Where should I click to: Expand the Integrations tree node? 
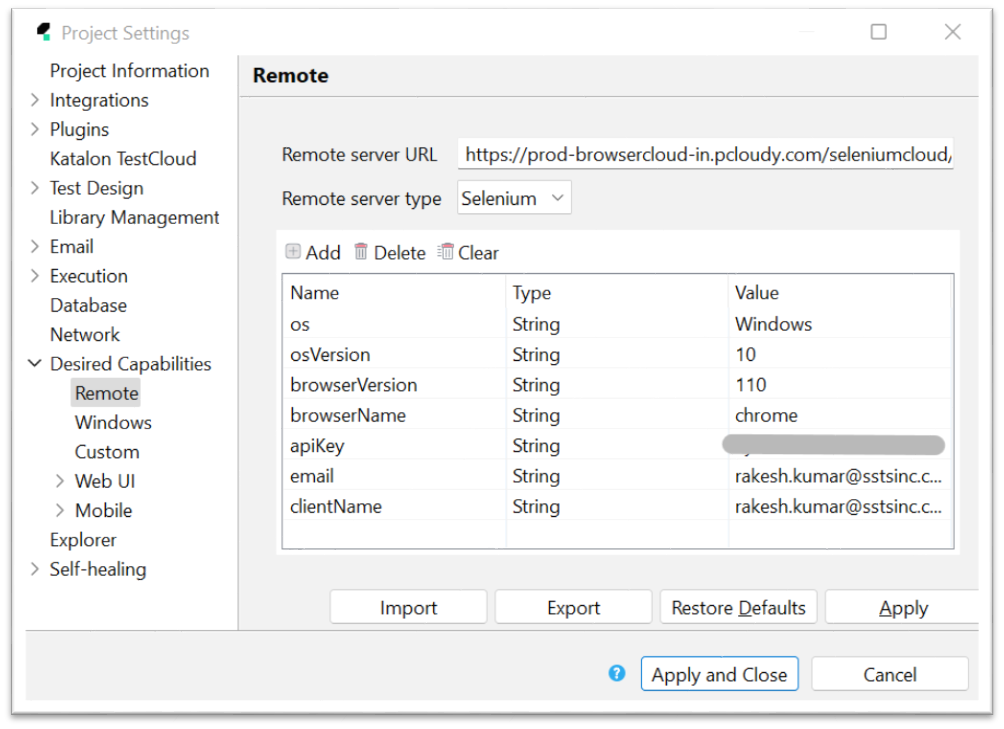[x=35, y=100]
